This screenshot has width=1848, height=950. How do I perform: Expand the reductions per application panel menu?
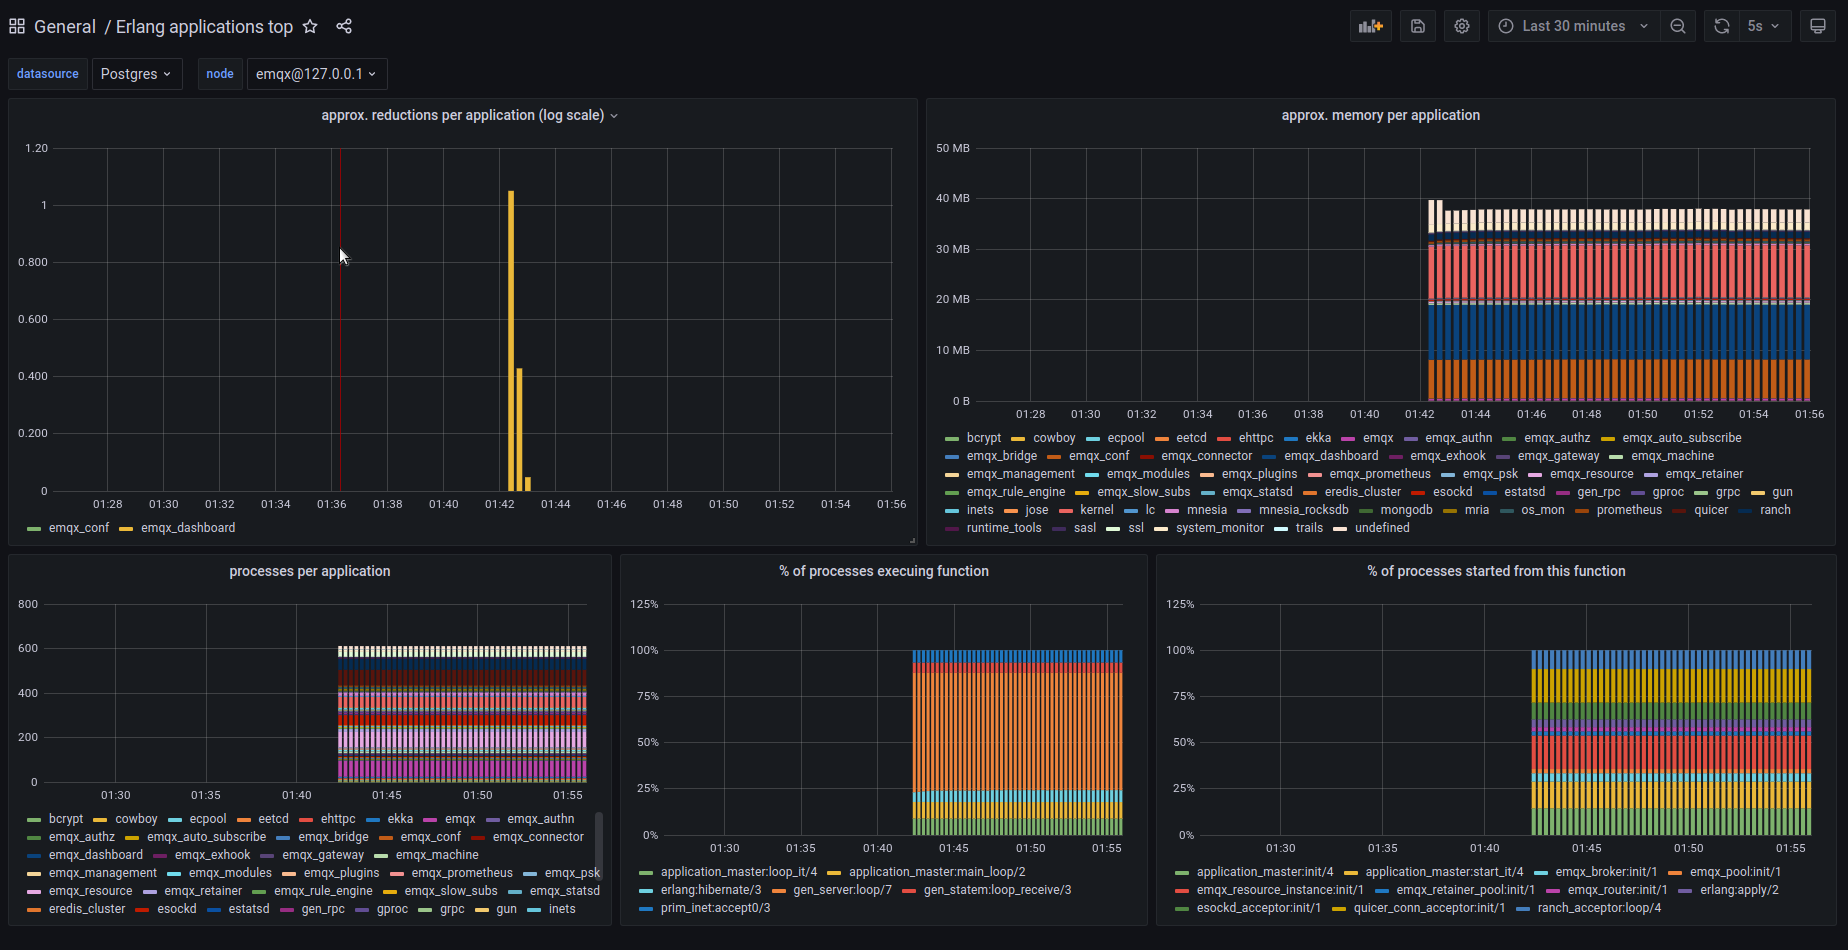pos(614,116)
